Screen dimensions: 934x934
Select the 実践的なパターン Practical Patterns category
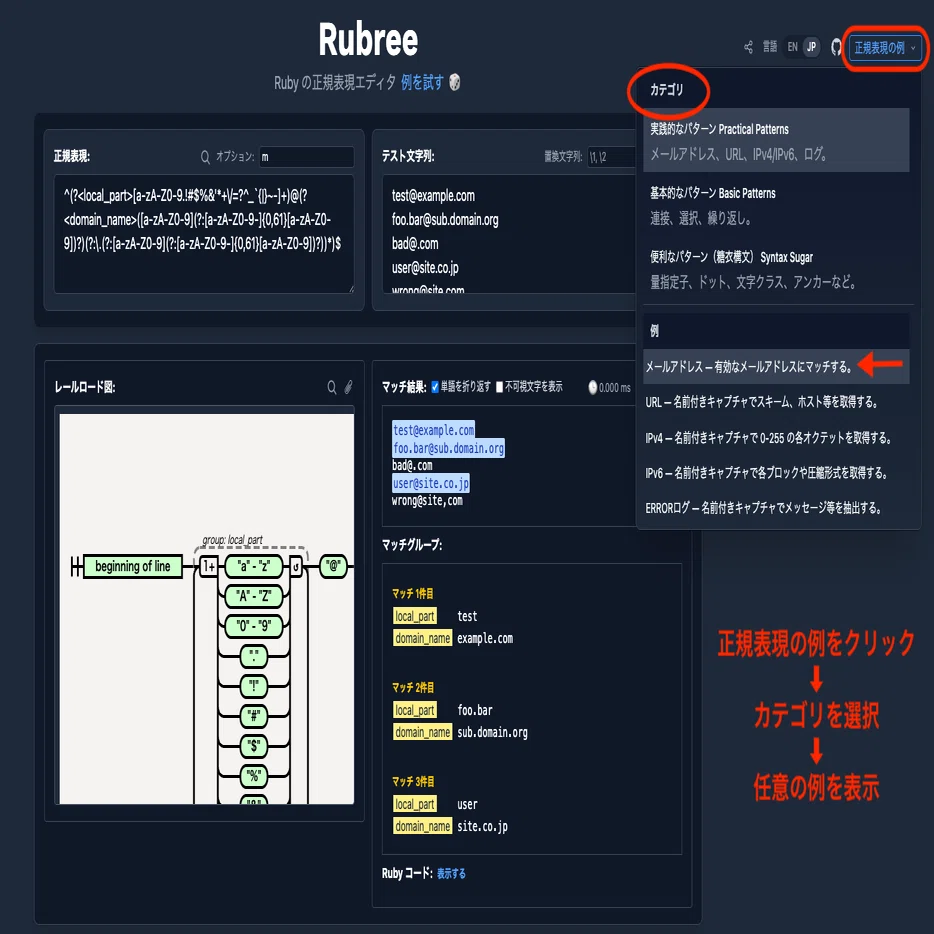click(x=776, y=141)
